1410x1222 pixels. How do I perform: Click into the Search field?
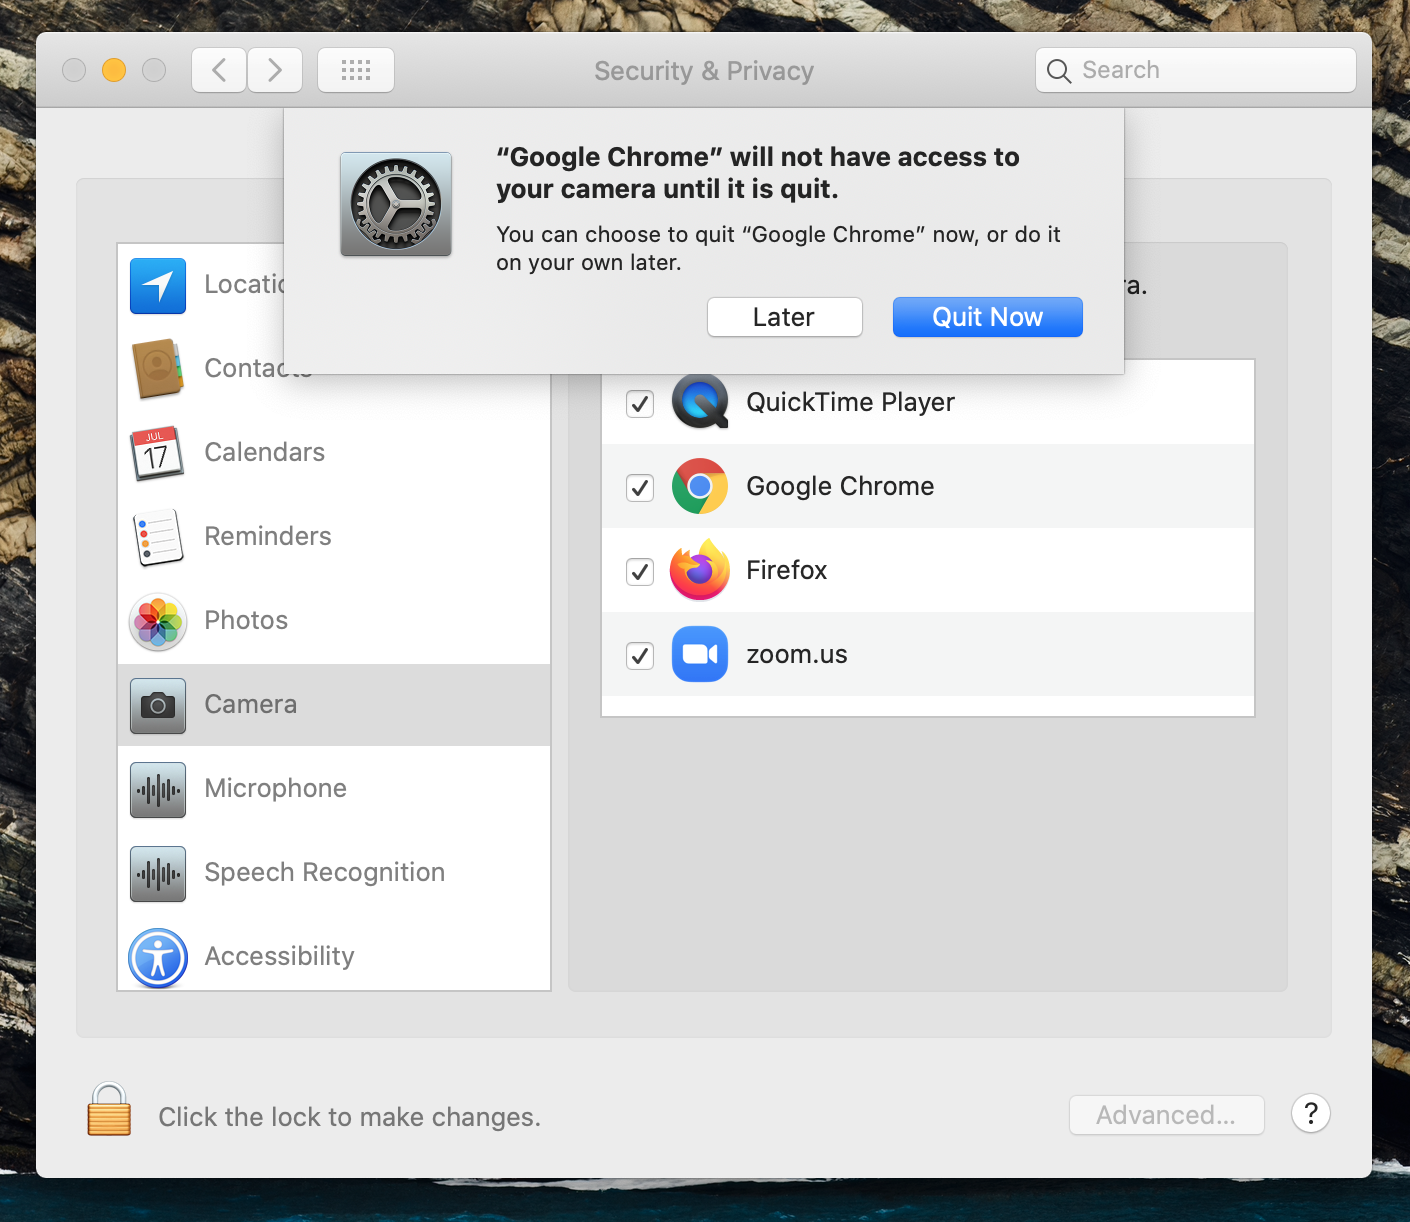[1196, 70]
